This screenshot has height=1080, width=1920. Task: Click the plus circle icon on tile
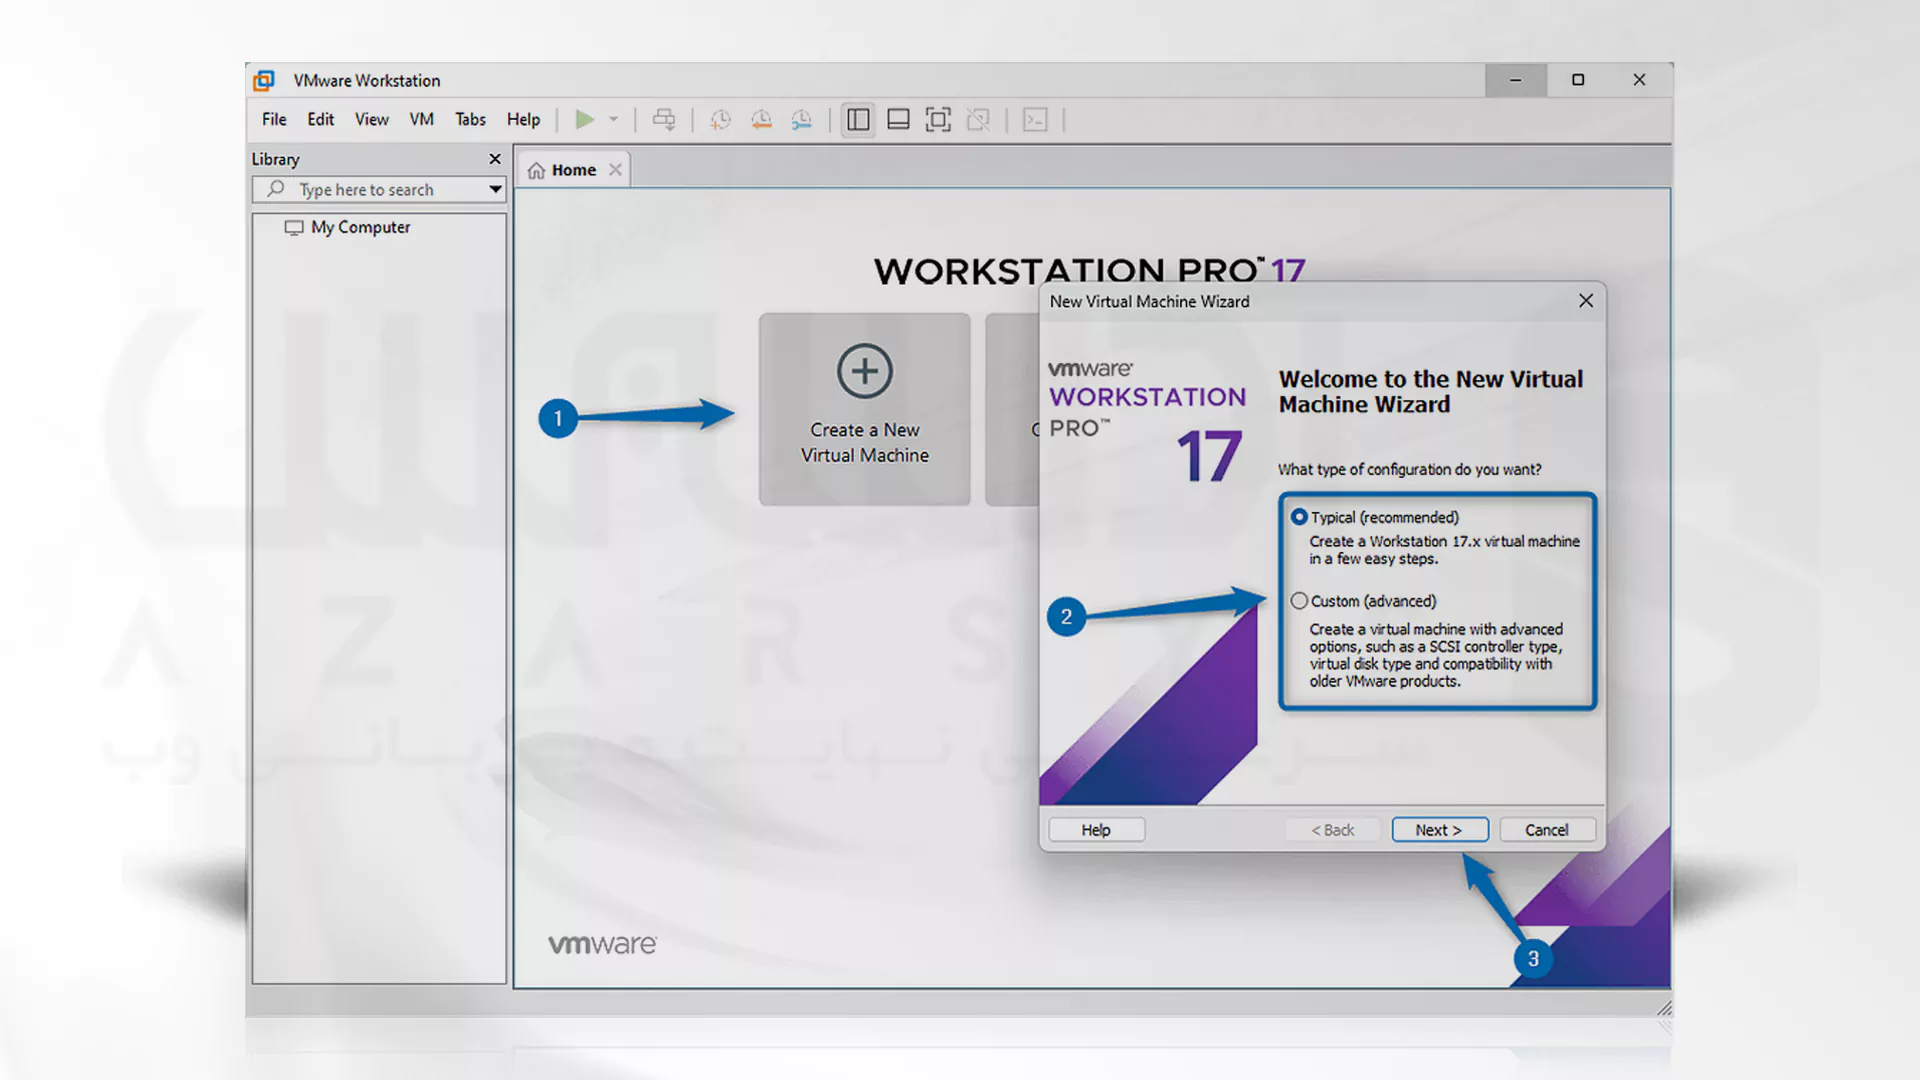point(864,371)
